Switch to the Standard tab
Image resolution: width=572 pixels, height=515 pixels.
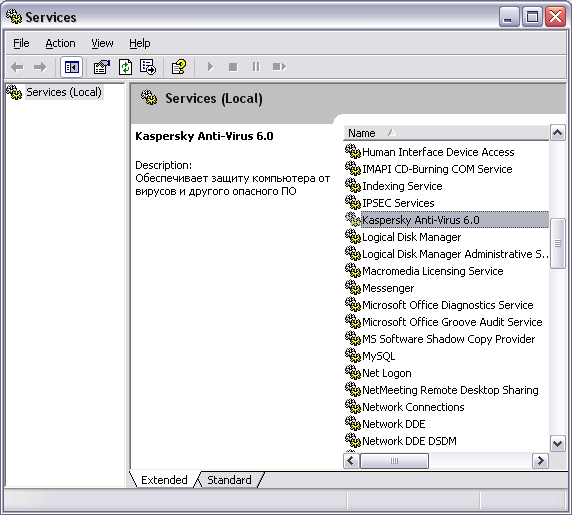(229, 480)
